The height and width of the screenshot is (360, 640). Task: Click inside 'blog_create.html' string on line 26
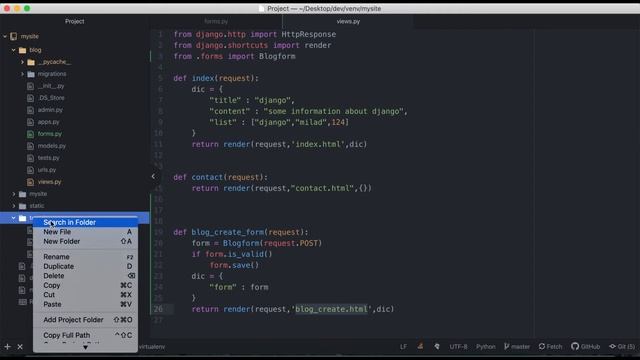click(331, 309)
